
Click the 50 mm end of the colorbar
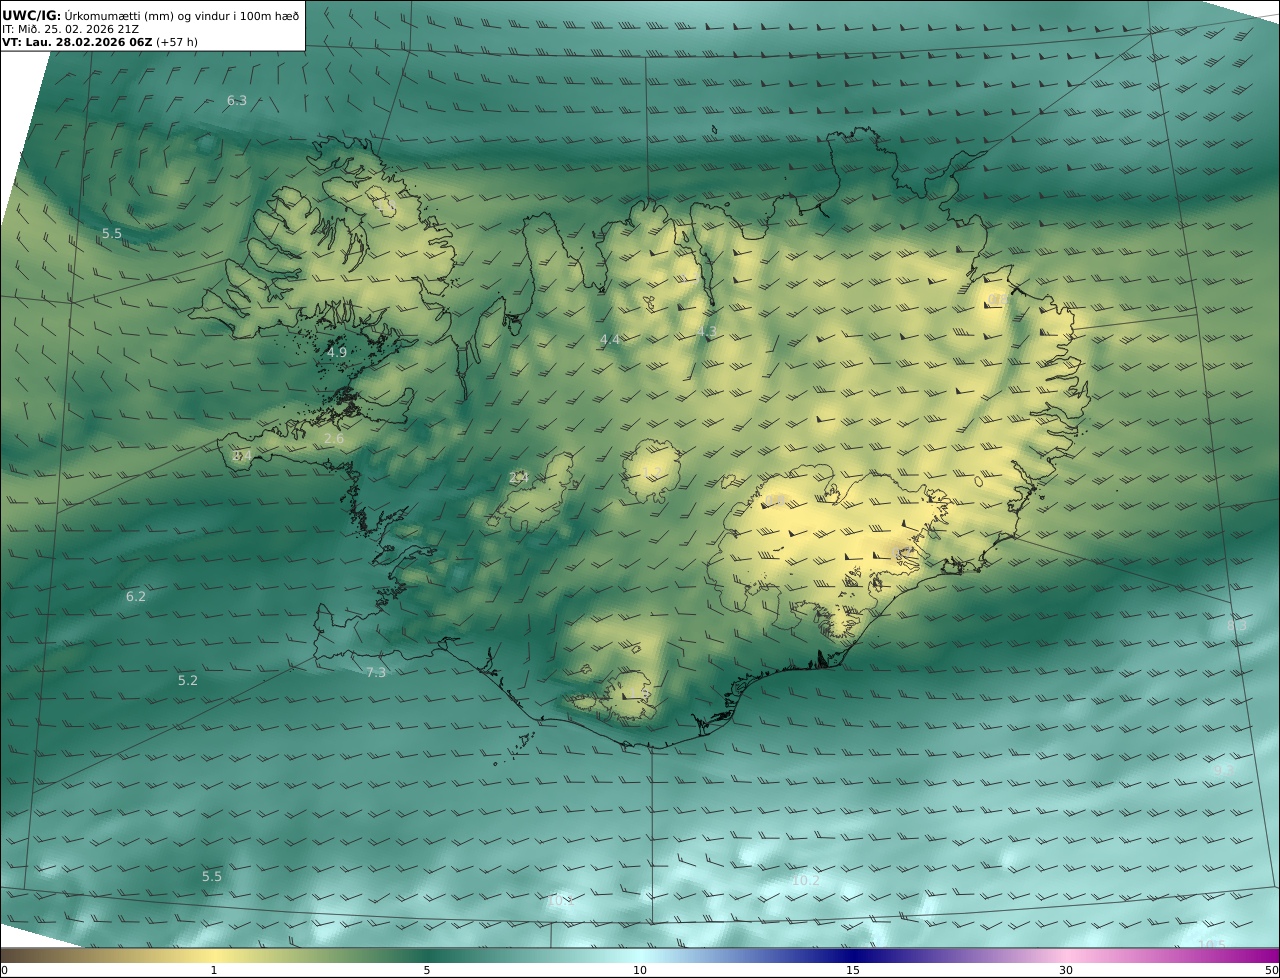point(1272,970)
